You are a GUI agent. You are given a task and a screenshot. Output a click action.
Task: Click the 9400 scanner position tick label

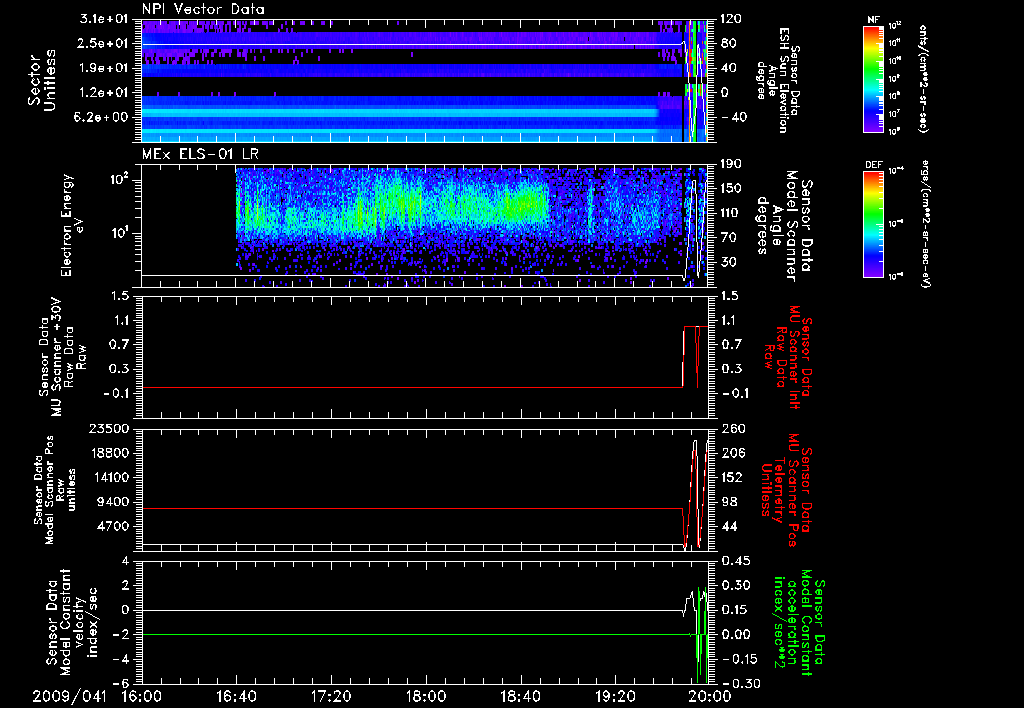(113, 502)
